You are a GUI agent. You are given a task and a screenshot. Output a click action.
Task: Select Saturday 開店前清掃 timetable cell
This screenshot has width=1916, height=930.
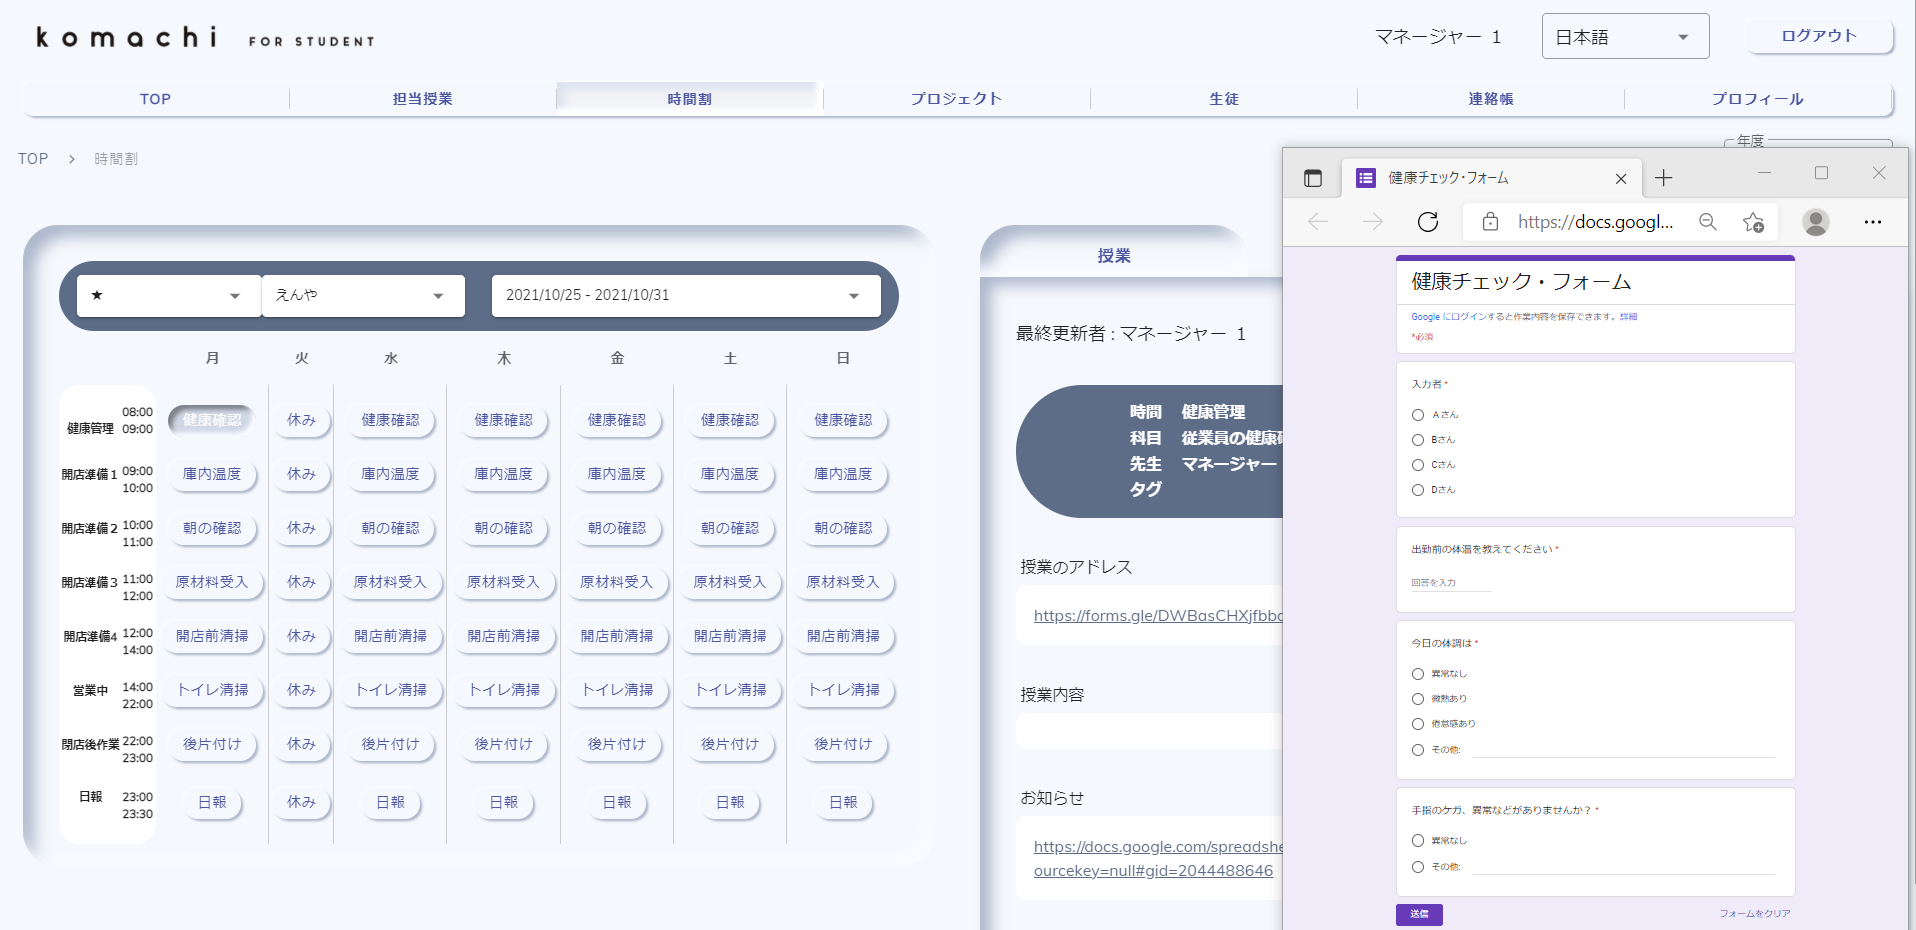(x=730, y=636)
